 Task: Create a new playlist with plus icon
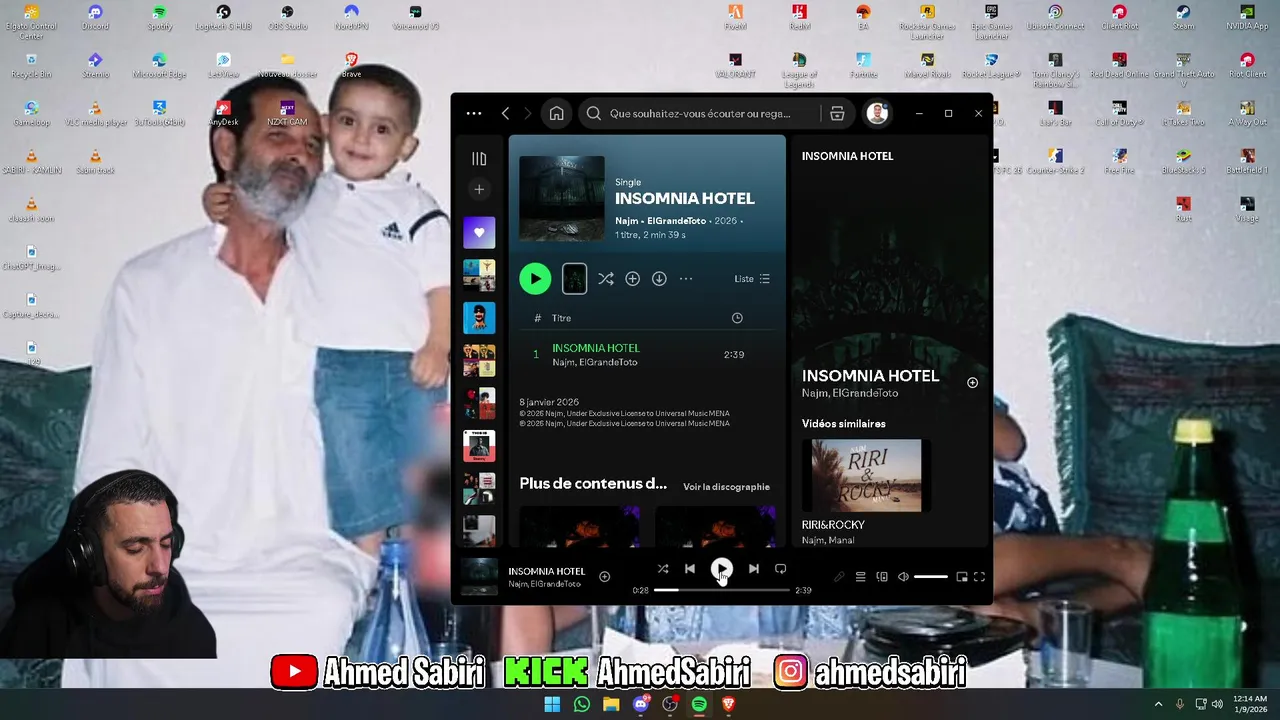click(x=479, y=189)
